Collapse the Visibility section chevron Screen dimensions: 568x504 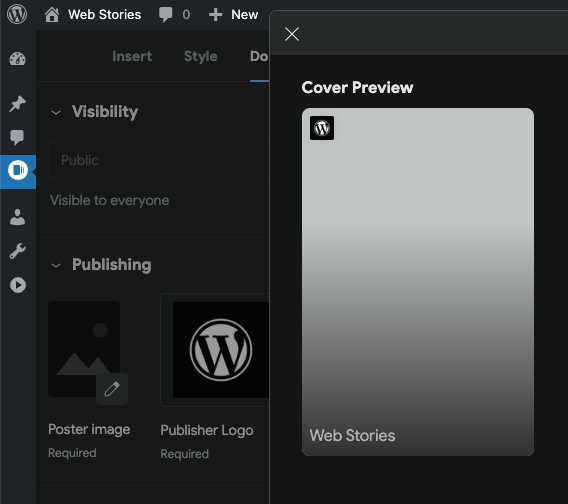(x=56, y=113)
